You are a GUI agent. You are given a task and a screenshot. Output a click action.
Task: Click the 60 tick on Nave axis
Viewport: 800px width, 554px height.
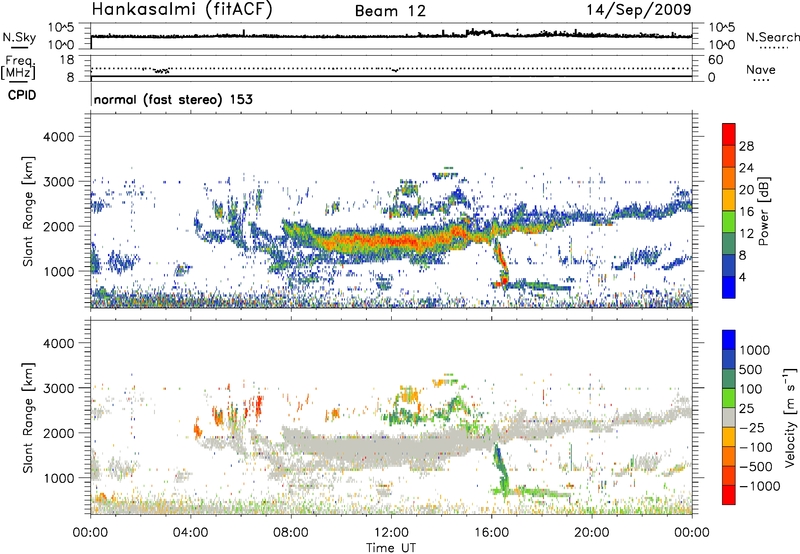click(715, 60)
